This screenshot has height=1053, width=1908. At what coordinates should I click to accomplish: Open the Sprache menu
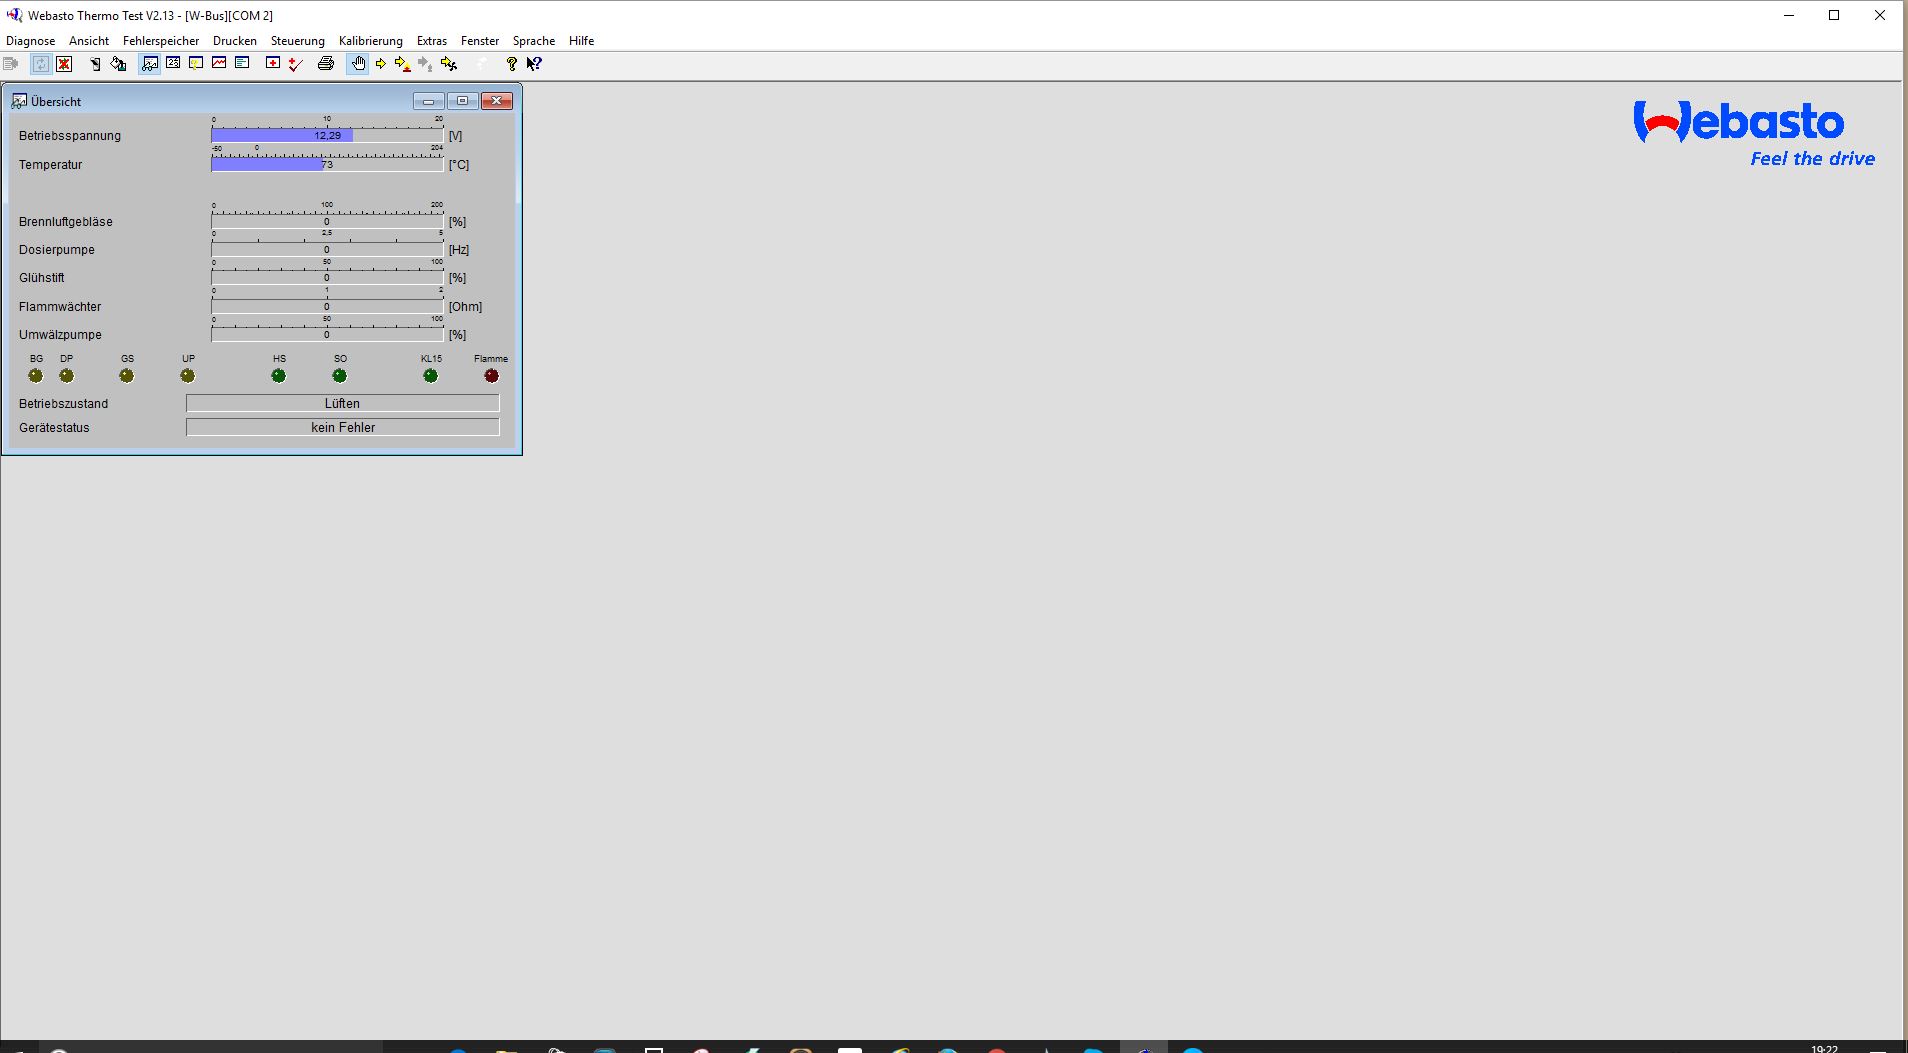coord(533,41)
